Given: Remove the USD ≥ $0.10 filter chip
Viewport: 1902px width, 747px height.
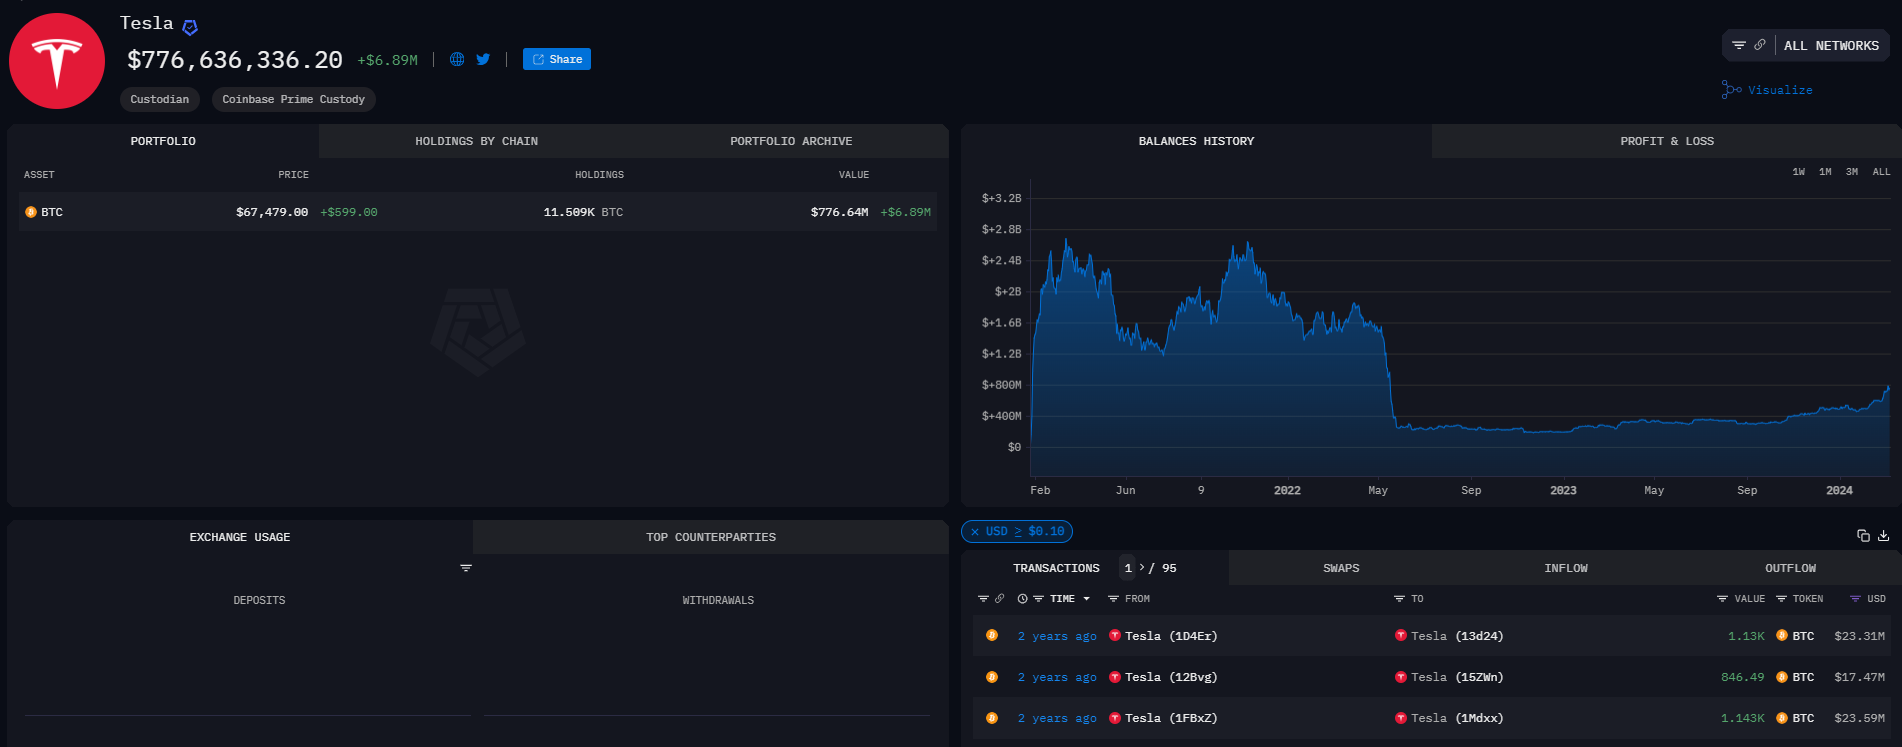Looking at the screenshot, I should click(975, 532).
